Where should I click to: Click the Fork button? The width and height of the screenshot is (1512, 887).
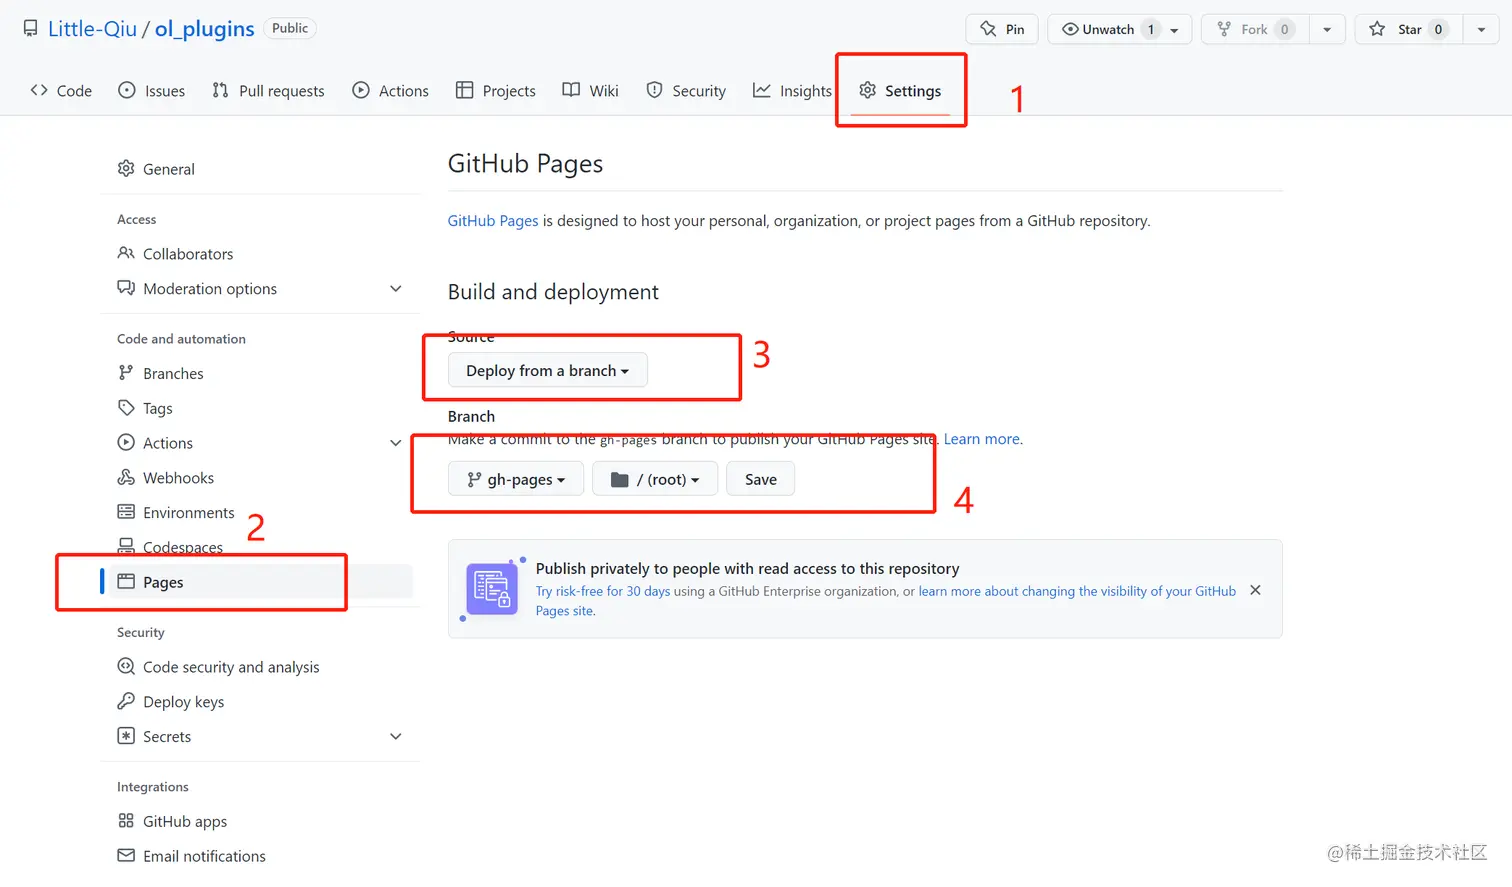pyautogui.click(x=1256, y=29)
